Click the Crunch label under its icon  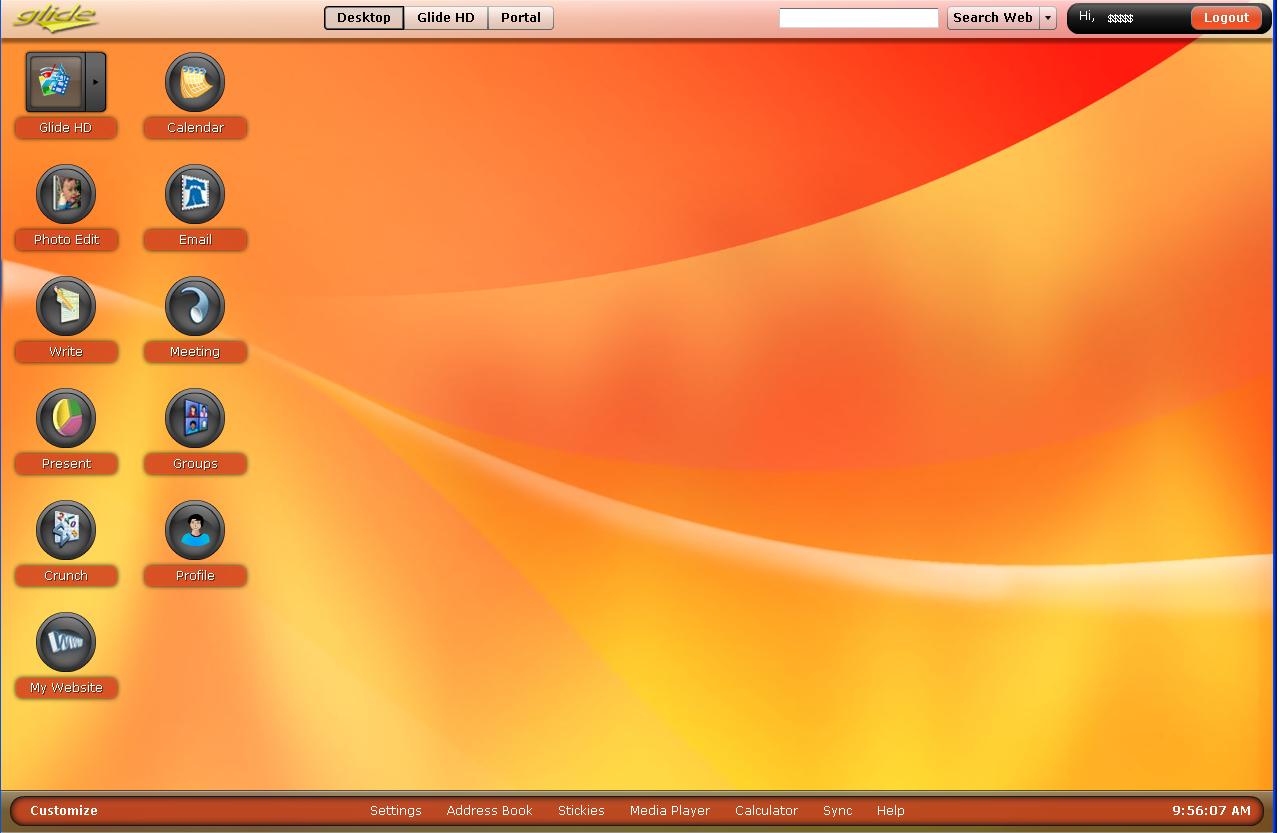pos(66,576)
